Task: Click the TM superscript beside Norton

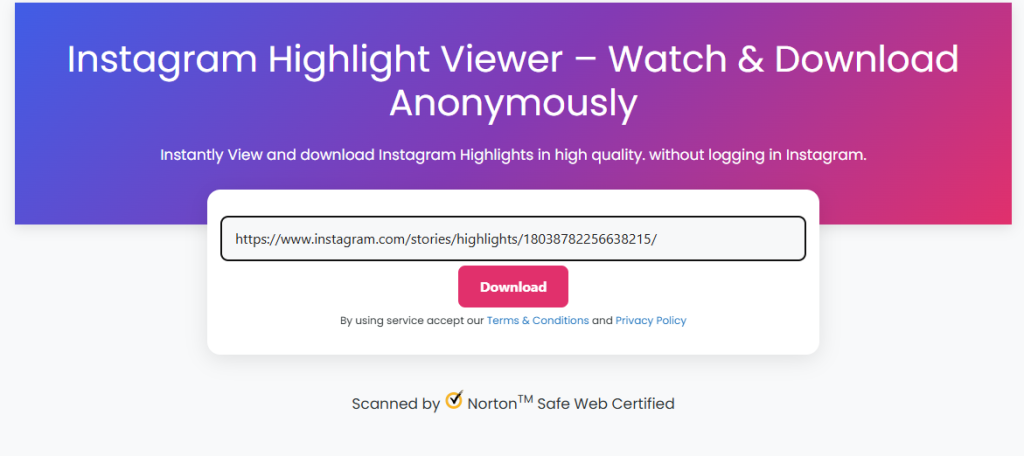Action: coord(526,399)
